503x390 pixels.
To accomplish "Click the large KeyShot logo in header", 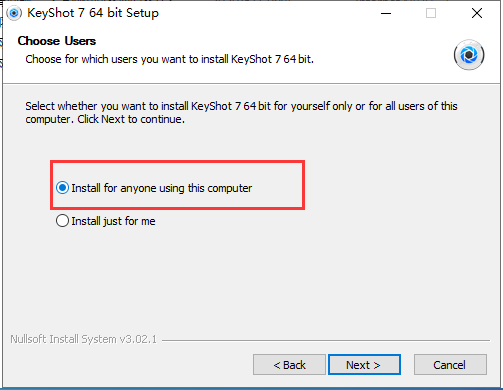I will click(469, 55).
